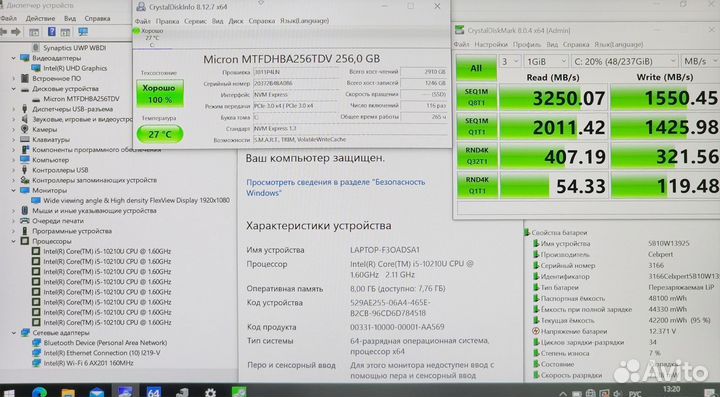720x397 pixels.
Task: Click the Очереди печати printer icon
Action: 25,221
